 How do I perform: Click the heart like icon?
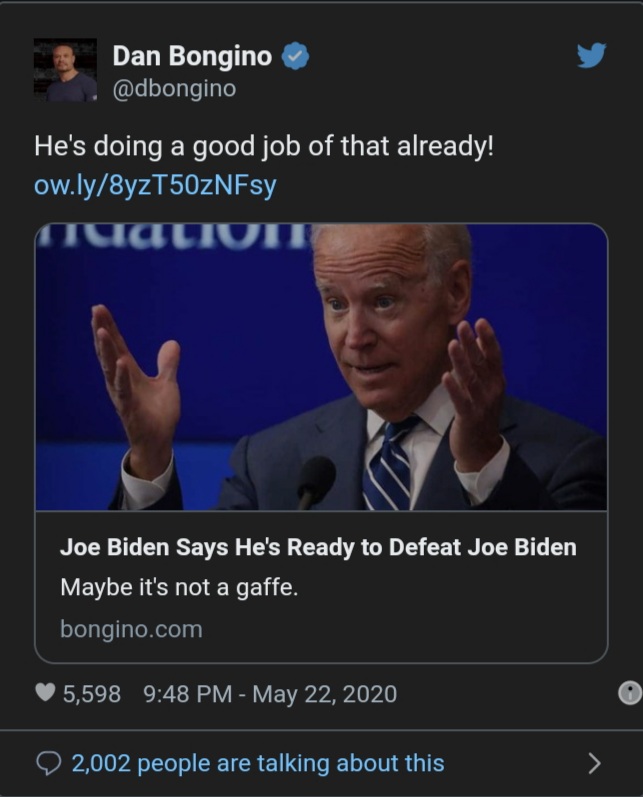(x=45, y=692)
